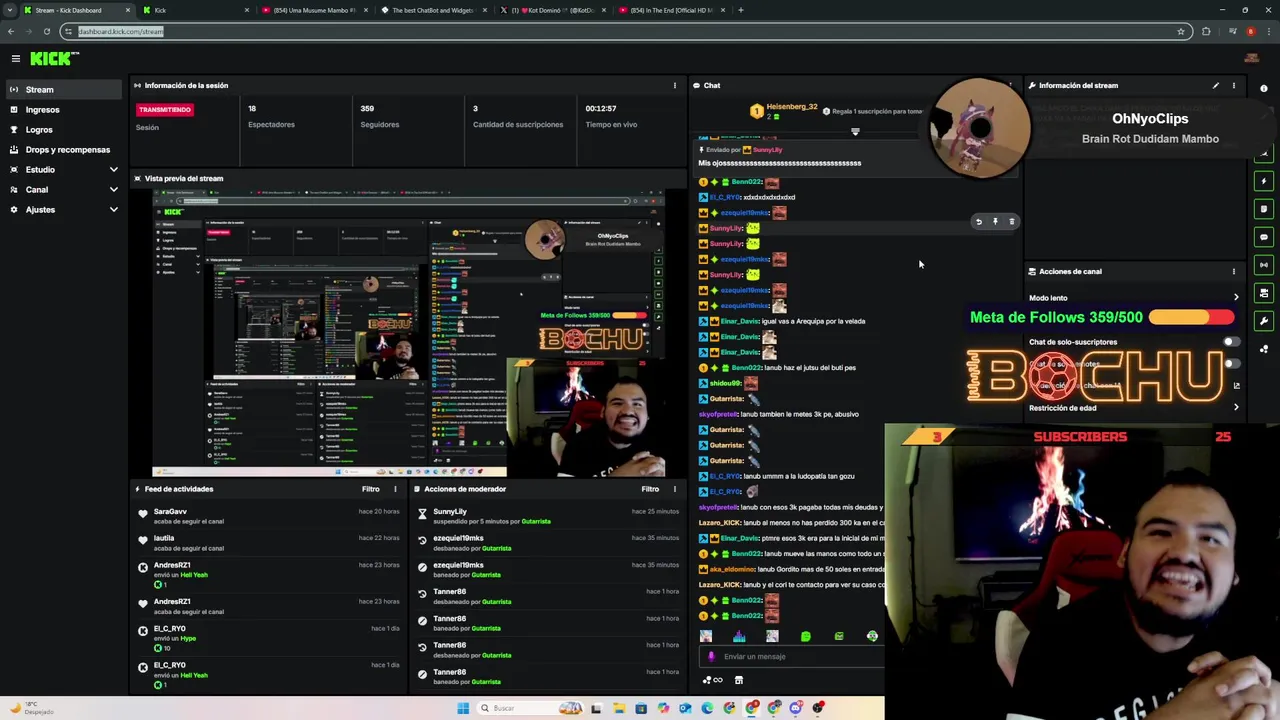
Task: Select the equalizer bars emote in chat
Action: tap(739, 636)
